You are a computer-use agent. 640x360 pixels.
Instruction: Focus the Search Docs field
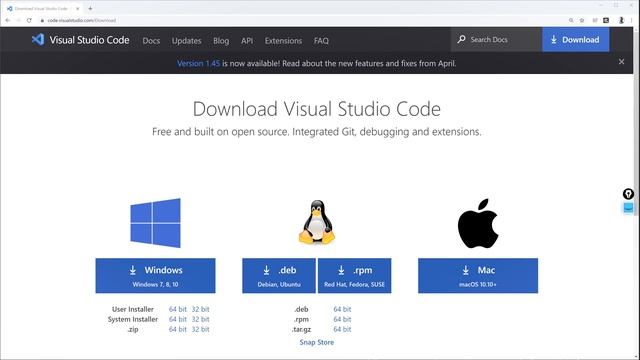pyautogui.click(x=496, y=40)
